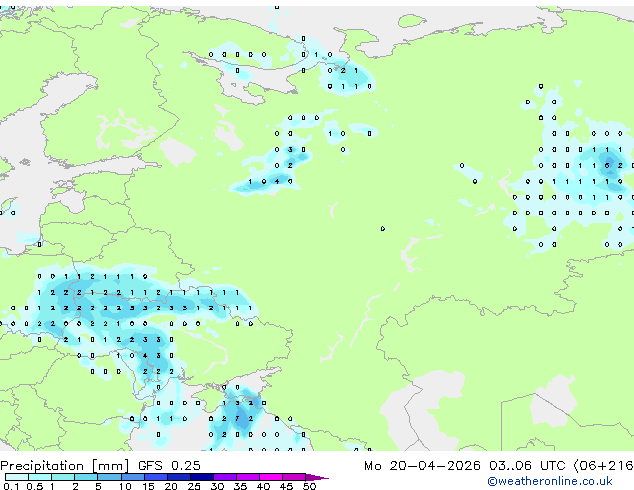Click the legend scale label '30'
This screenshot has height=490, width=634.
[217, 486]
